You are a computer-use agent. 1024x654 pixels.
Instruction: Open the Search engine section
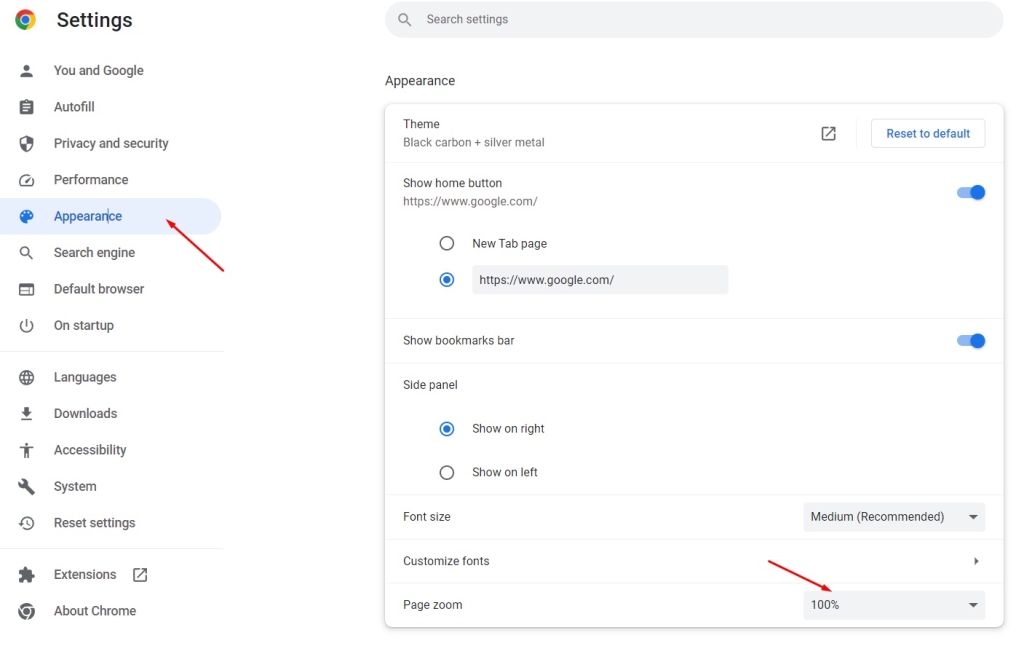(x=94, y=253)
